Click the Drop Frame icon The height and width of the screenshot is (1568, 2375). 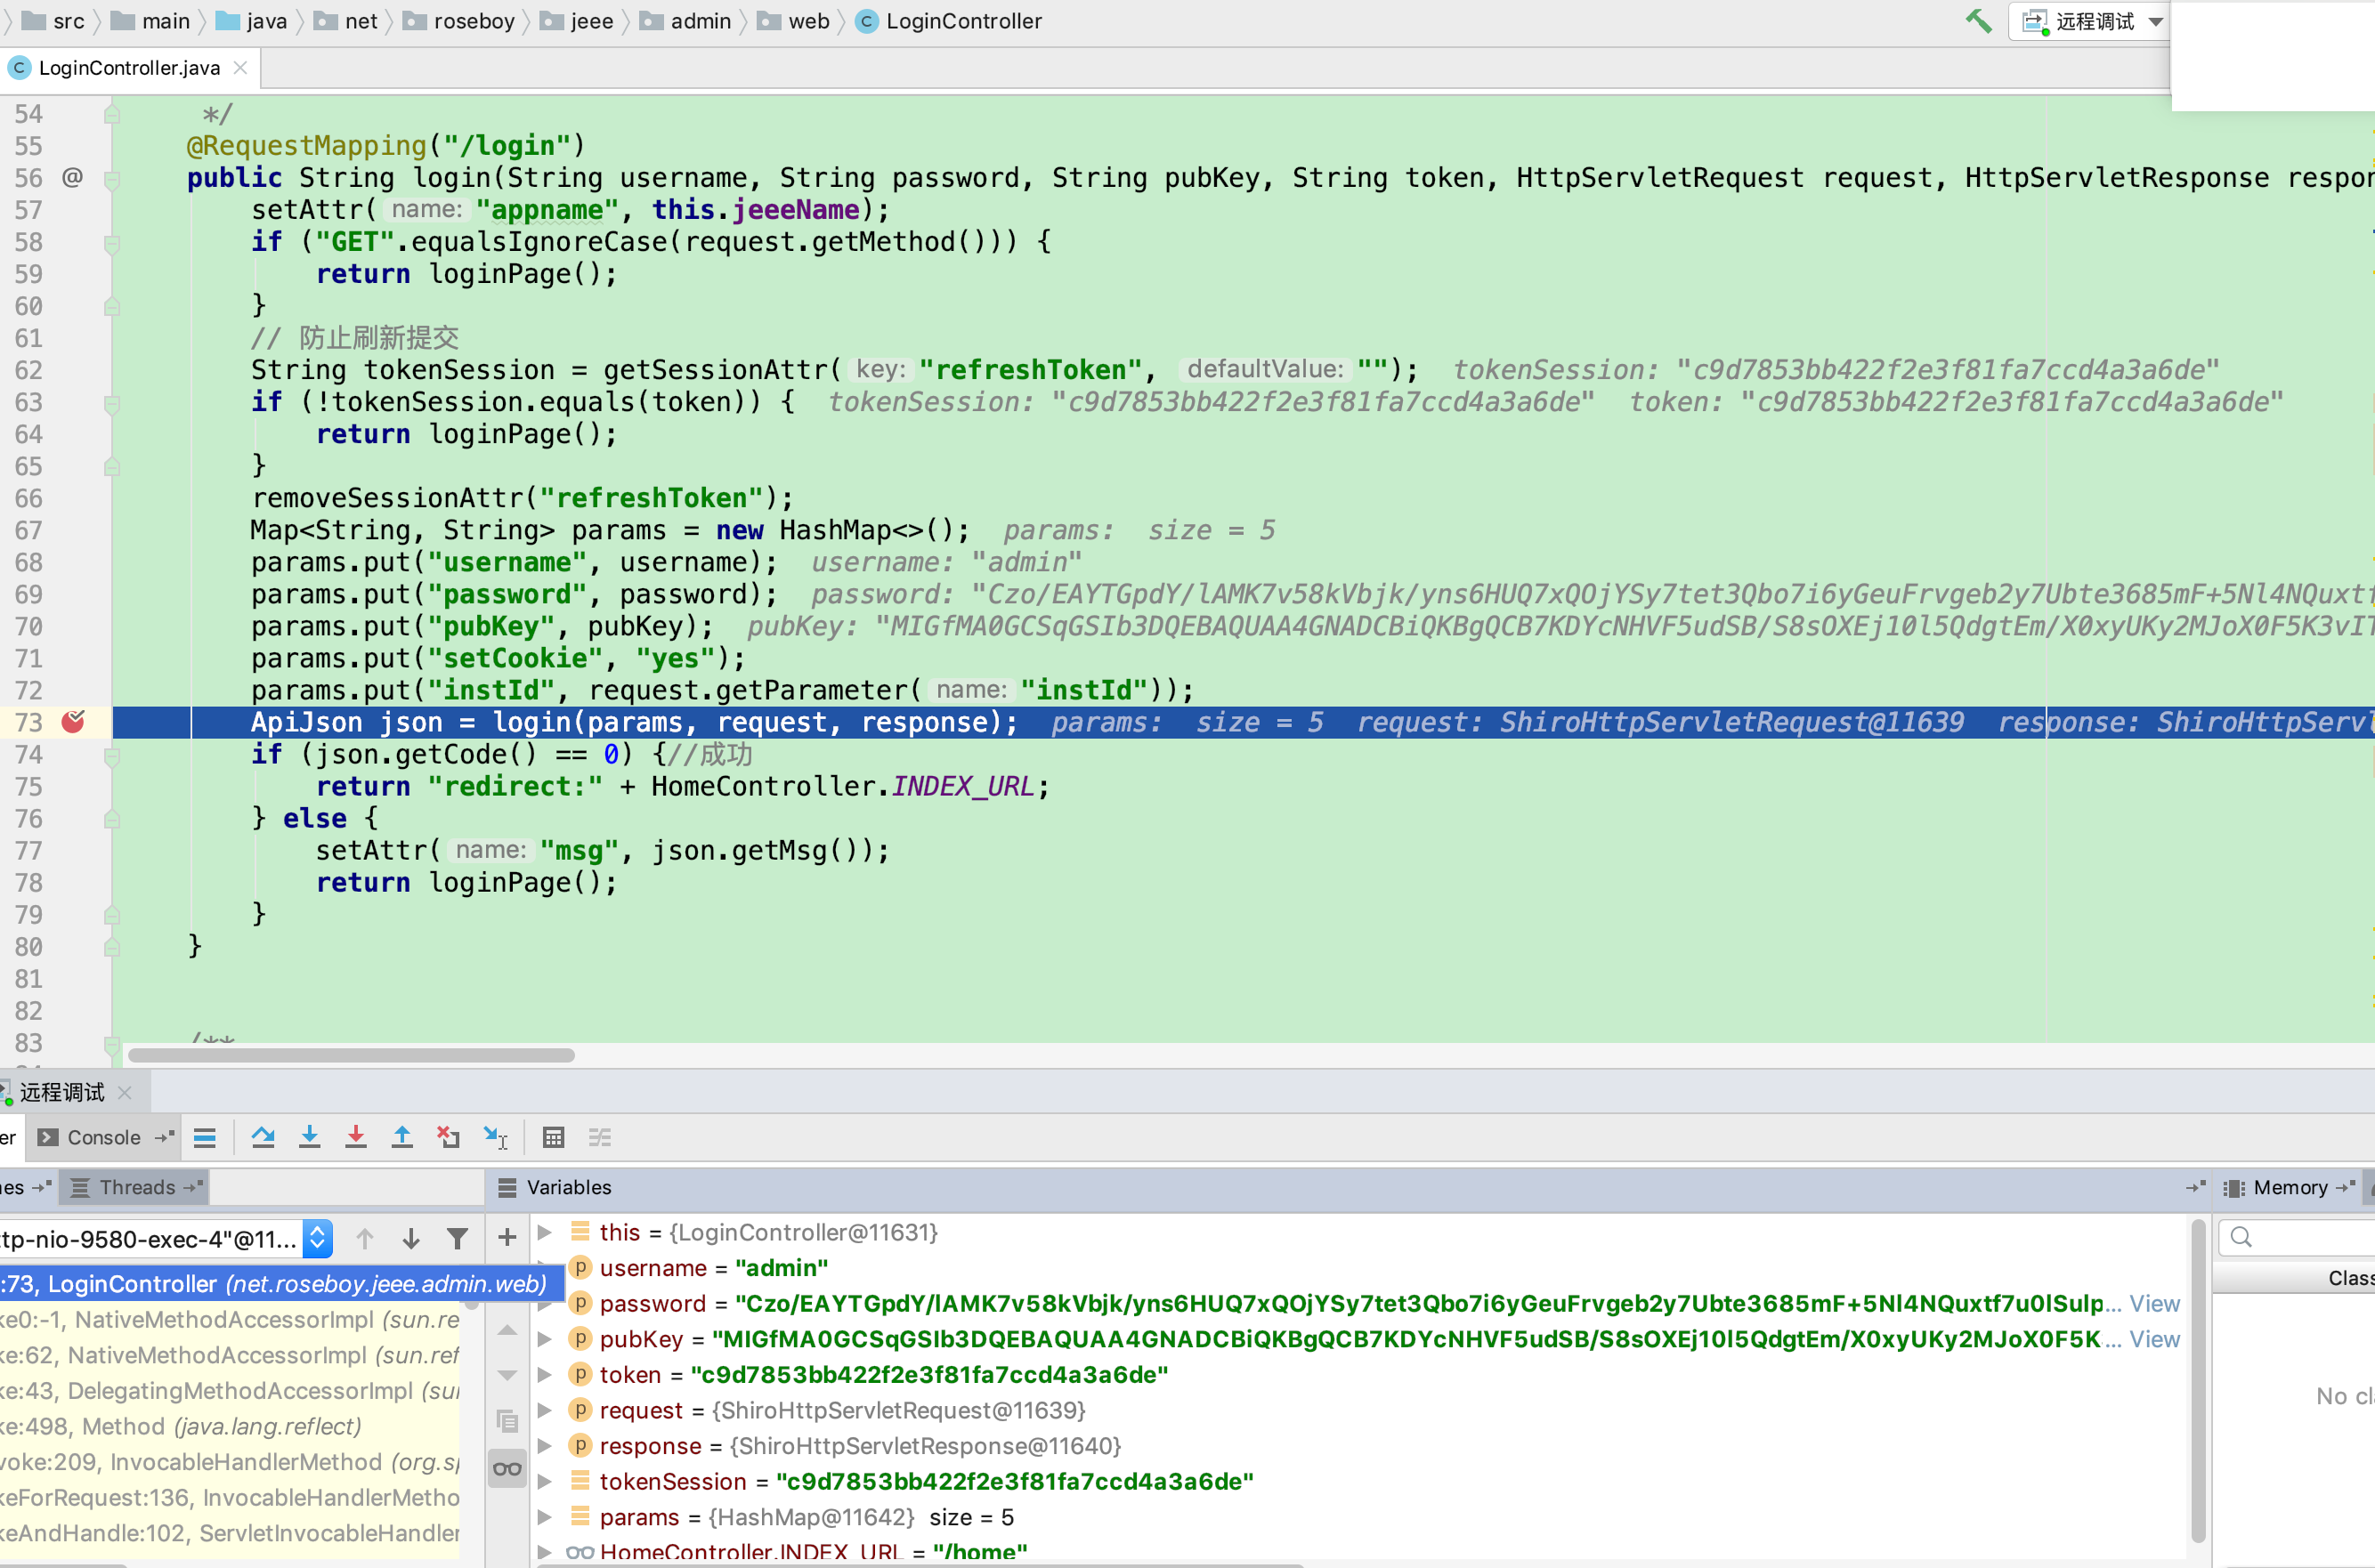click(448, 1138)
